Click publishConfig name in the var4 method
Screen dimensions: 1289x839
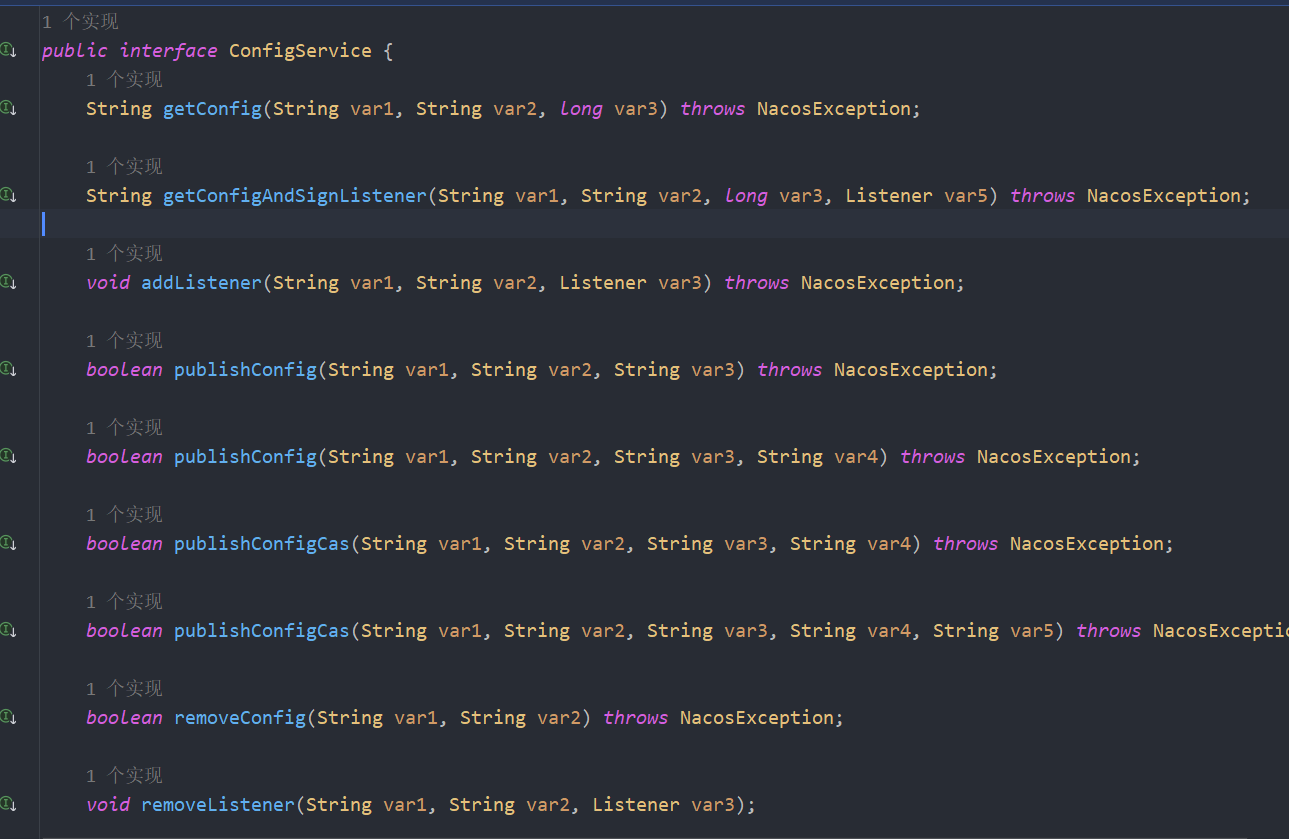245,457
